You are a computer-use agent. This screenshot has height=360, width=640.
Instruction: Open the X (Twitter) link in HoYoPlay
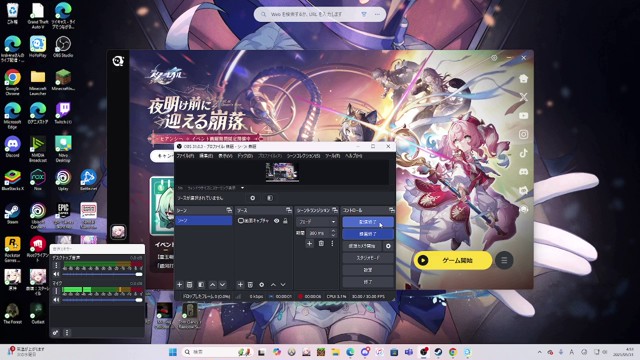pos(524,97)
